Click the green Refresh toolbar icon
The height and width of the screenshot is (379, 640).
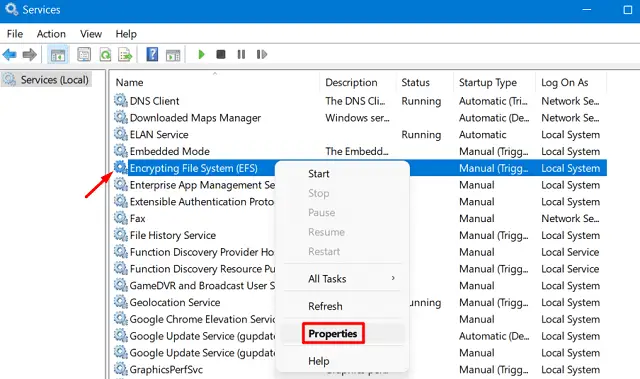(x=105, y=54)
